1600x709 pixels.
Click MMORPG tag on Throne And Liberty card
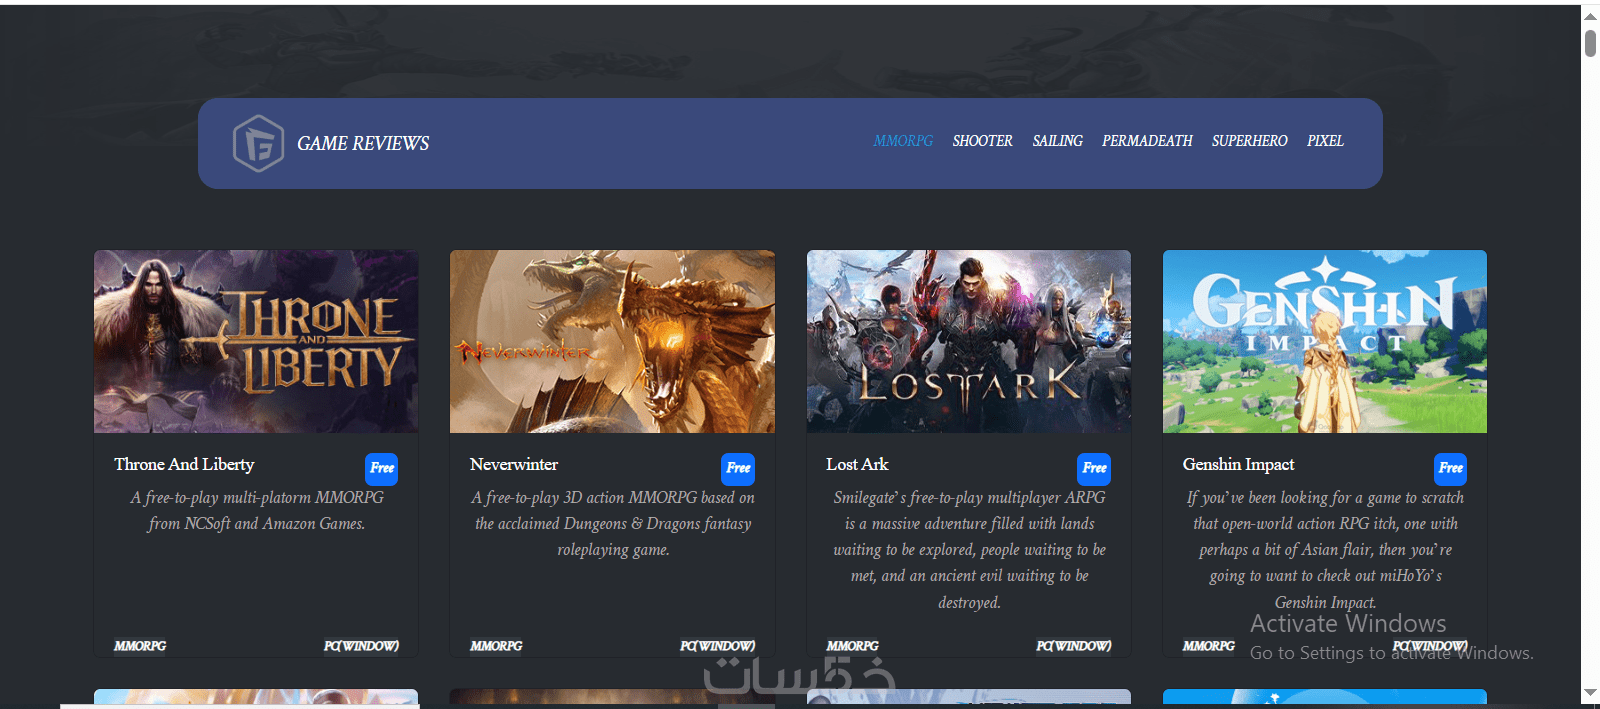click(140, 646)
